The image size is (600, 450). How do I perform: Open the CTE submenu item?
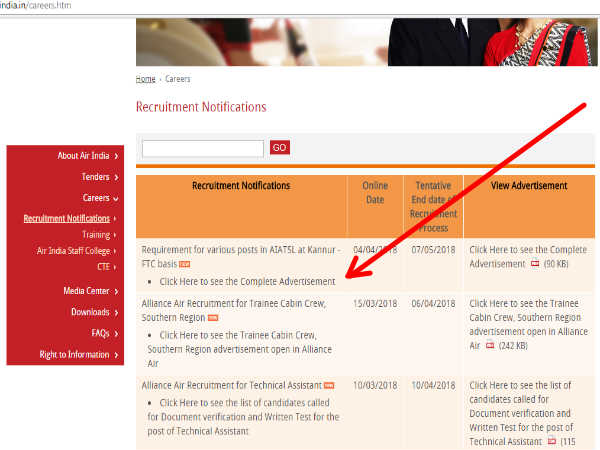click(x=103, y=267)
